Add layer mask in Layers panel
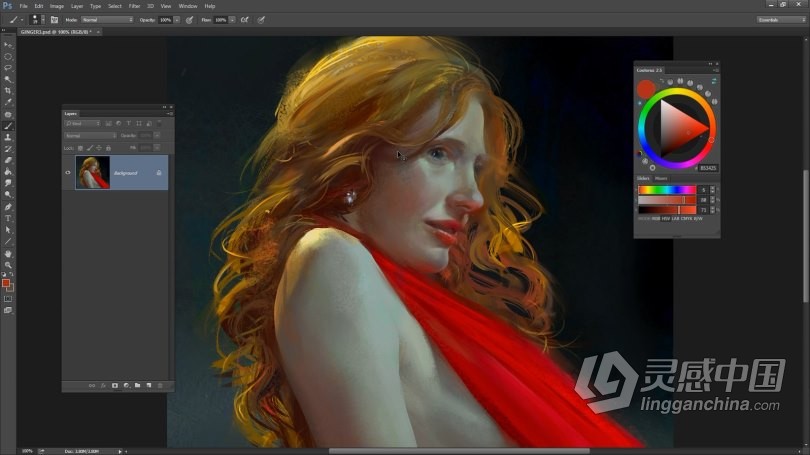Viewport: 810px width, 455px height. (x=115, y=385)
